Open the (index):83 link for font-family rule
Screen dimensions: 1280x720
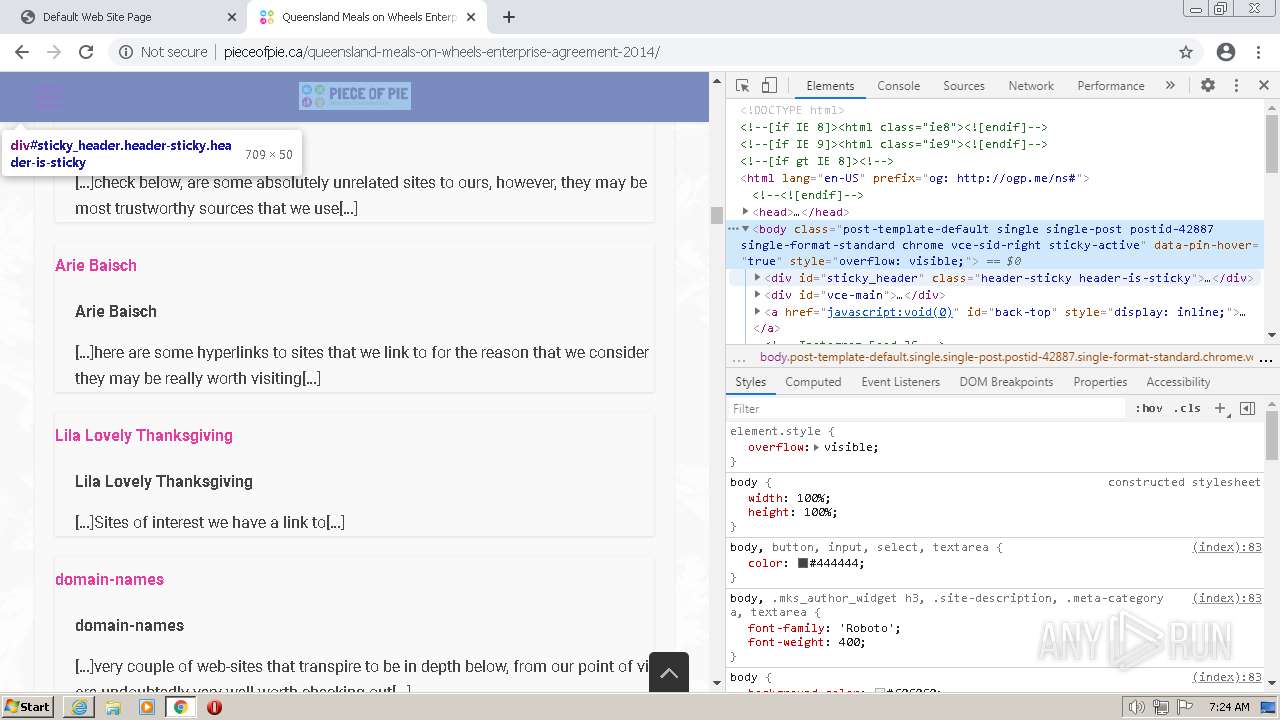click(1227, 598)
